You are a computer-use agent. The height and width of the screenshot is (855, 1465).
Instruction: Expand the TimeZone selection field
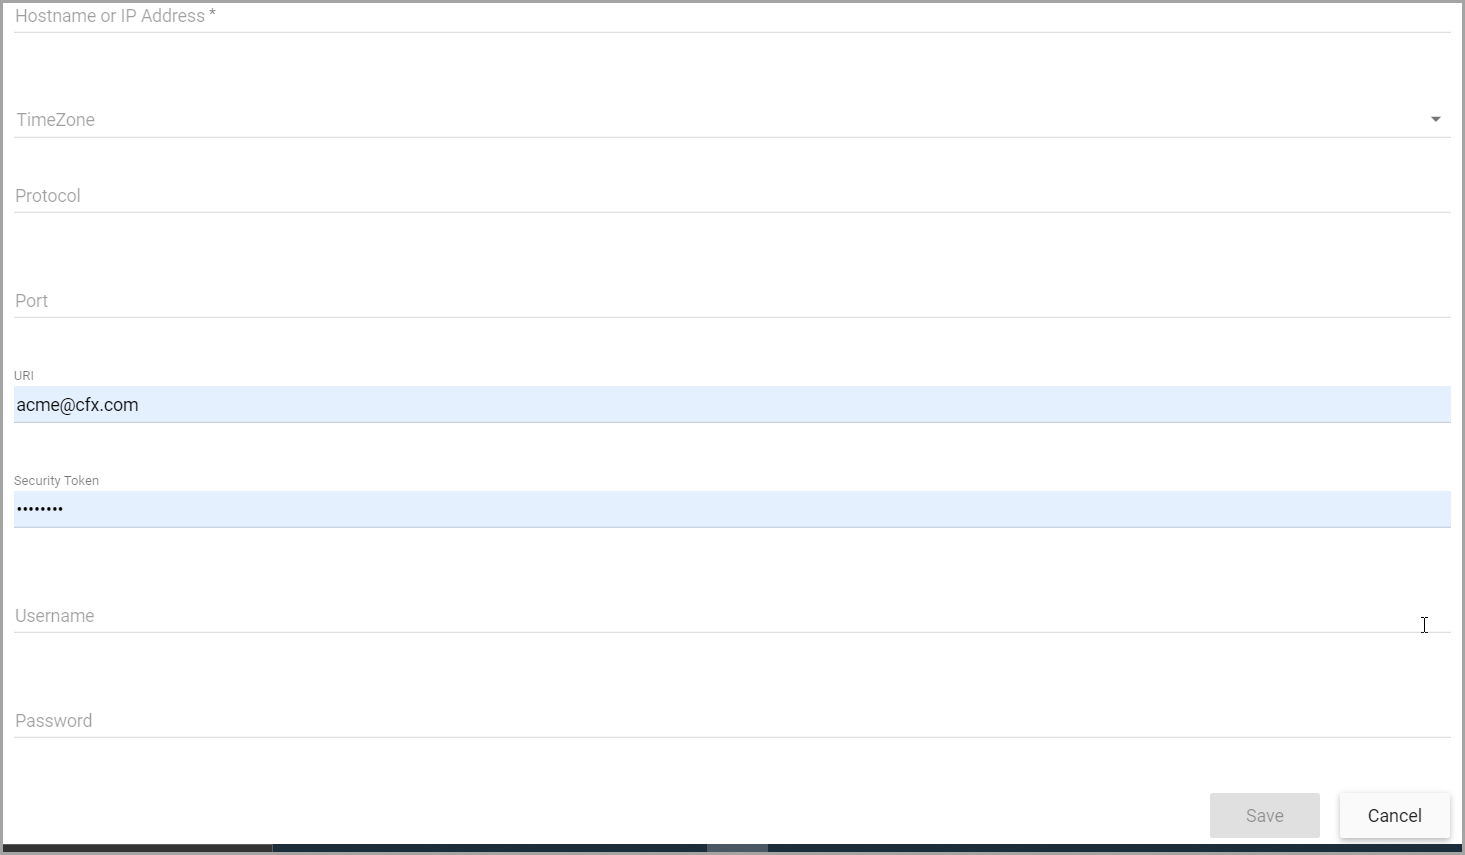point(732,119)
